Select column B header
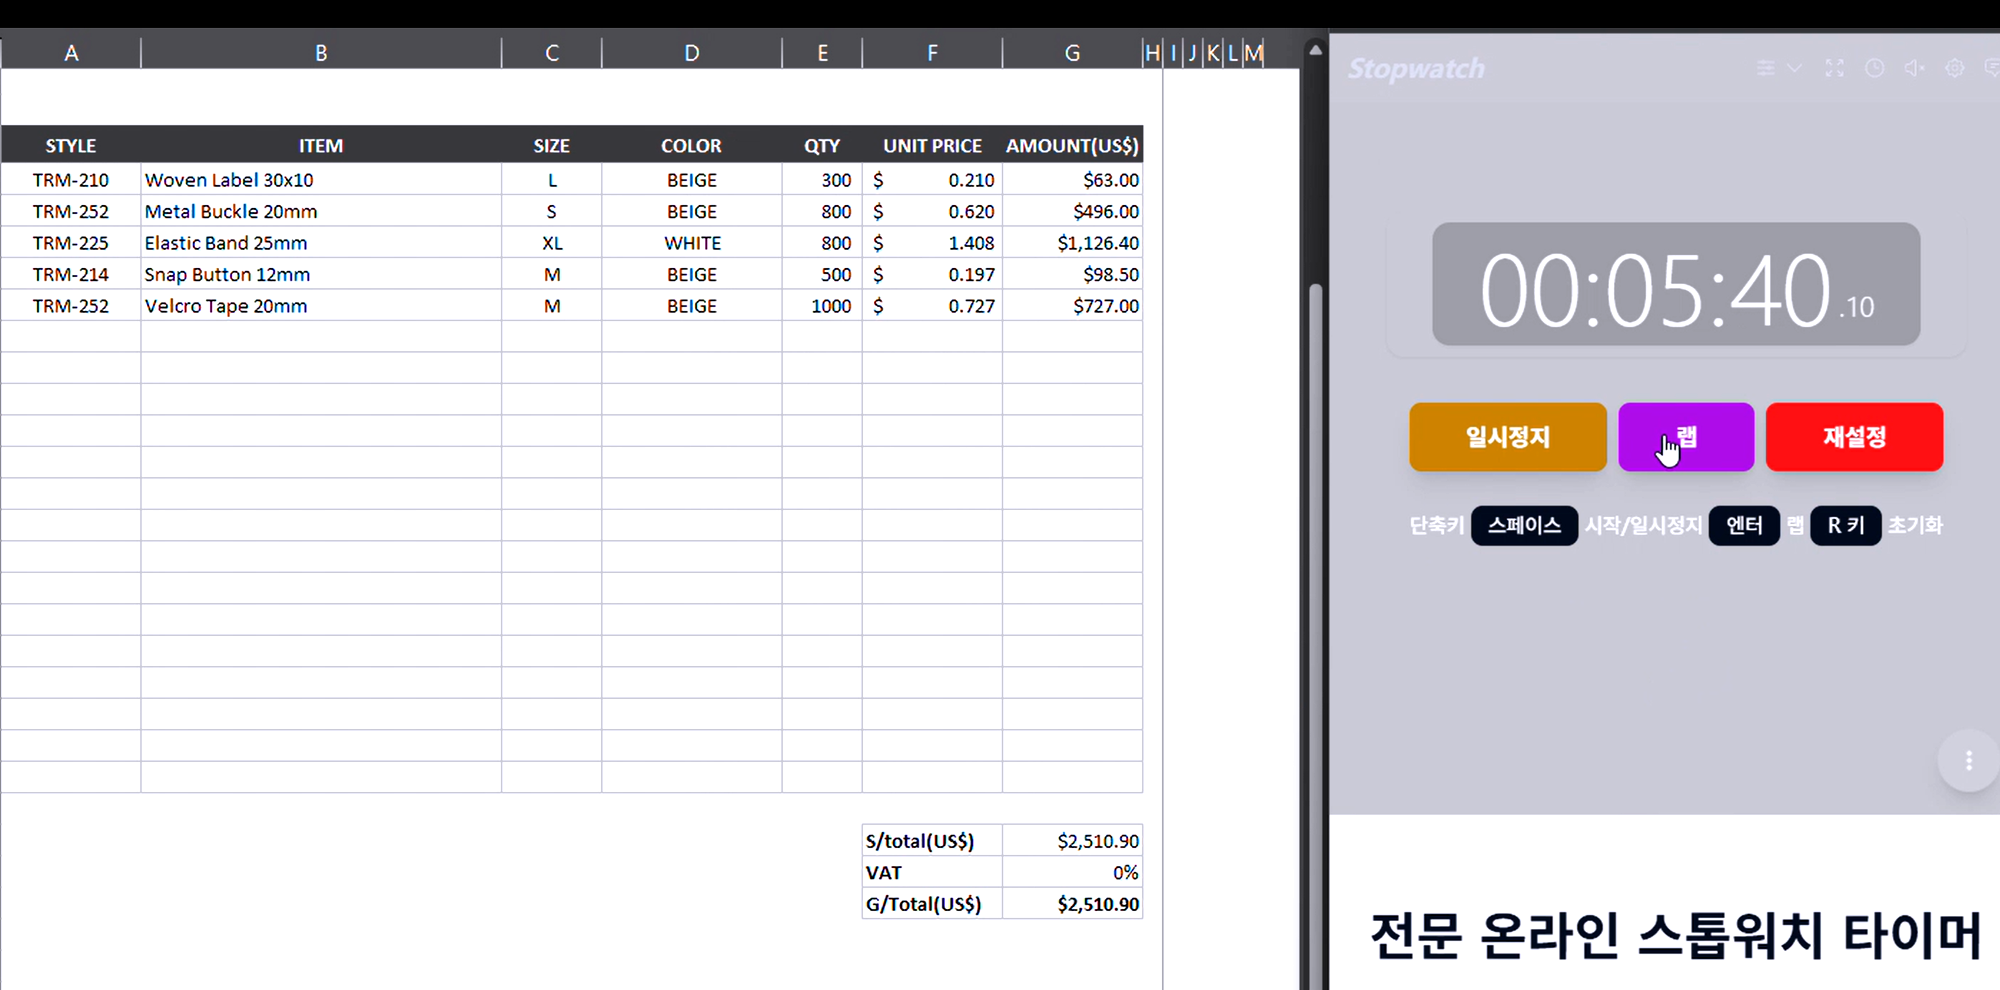 (x=321, y=53)
